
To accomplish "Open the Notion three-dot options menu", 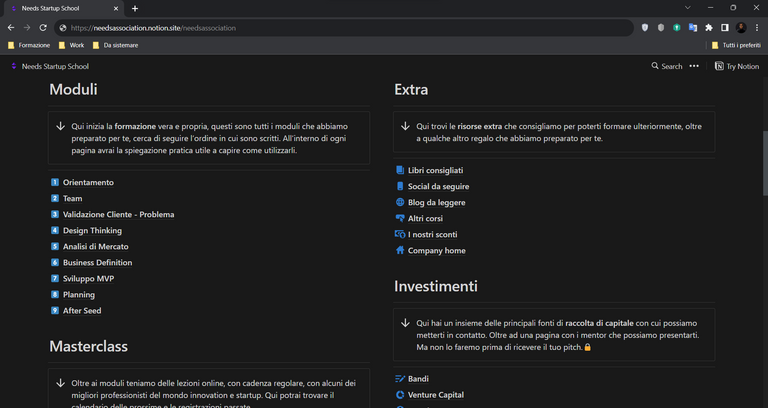I will 694,66.
